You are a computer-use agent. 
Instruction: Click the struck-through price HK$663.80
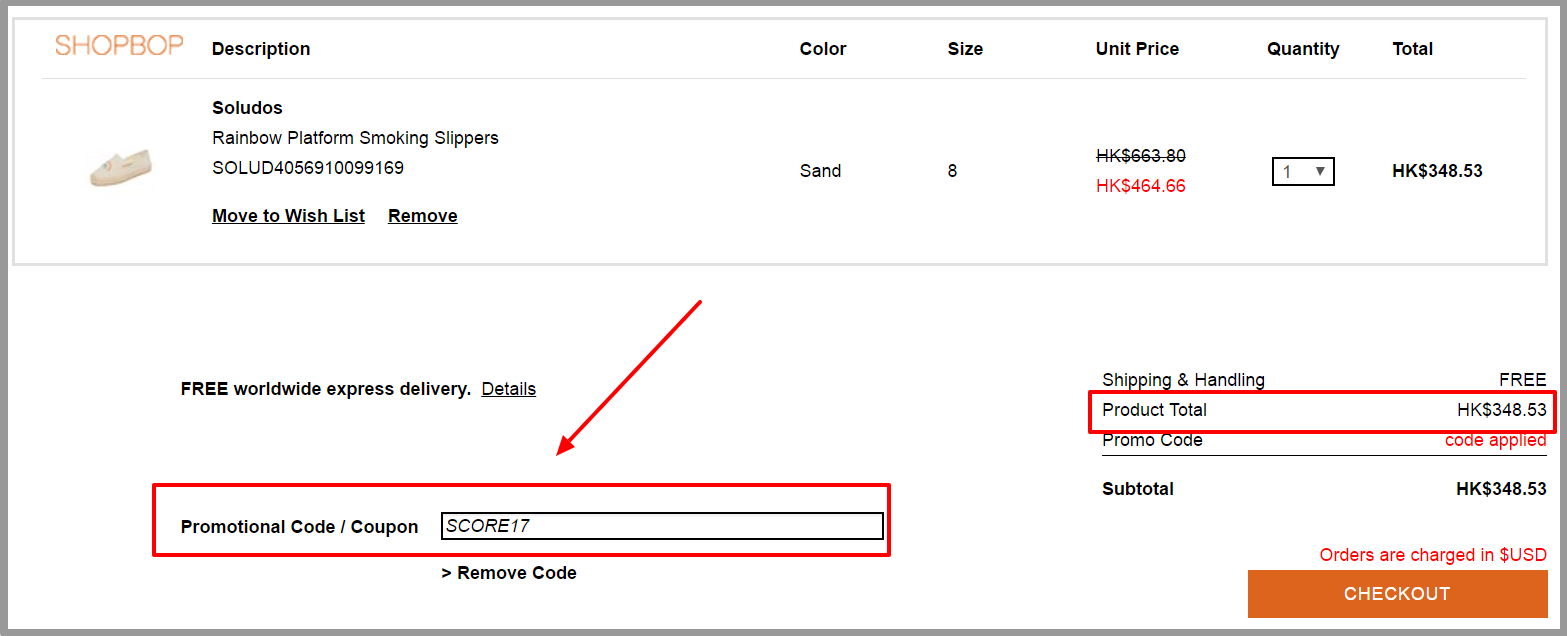click(1141, 156)
